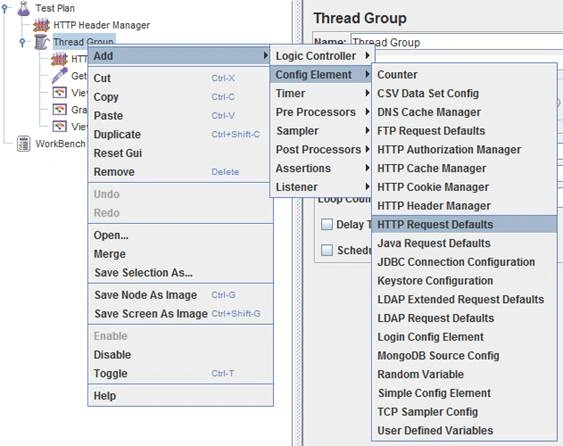The width and height of the screenshot is (563, 446).
Task: Click Reset Gui menu entry
Action: [x=180, y=153]
